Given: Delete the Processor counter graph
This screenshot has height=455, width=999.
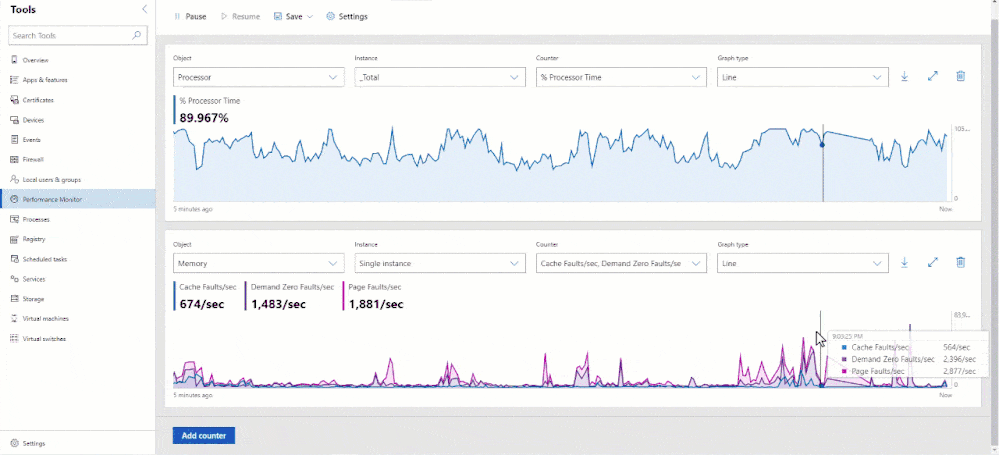Looking at the screenshot, I should [x=960, y=77].
